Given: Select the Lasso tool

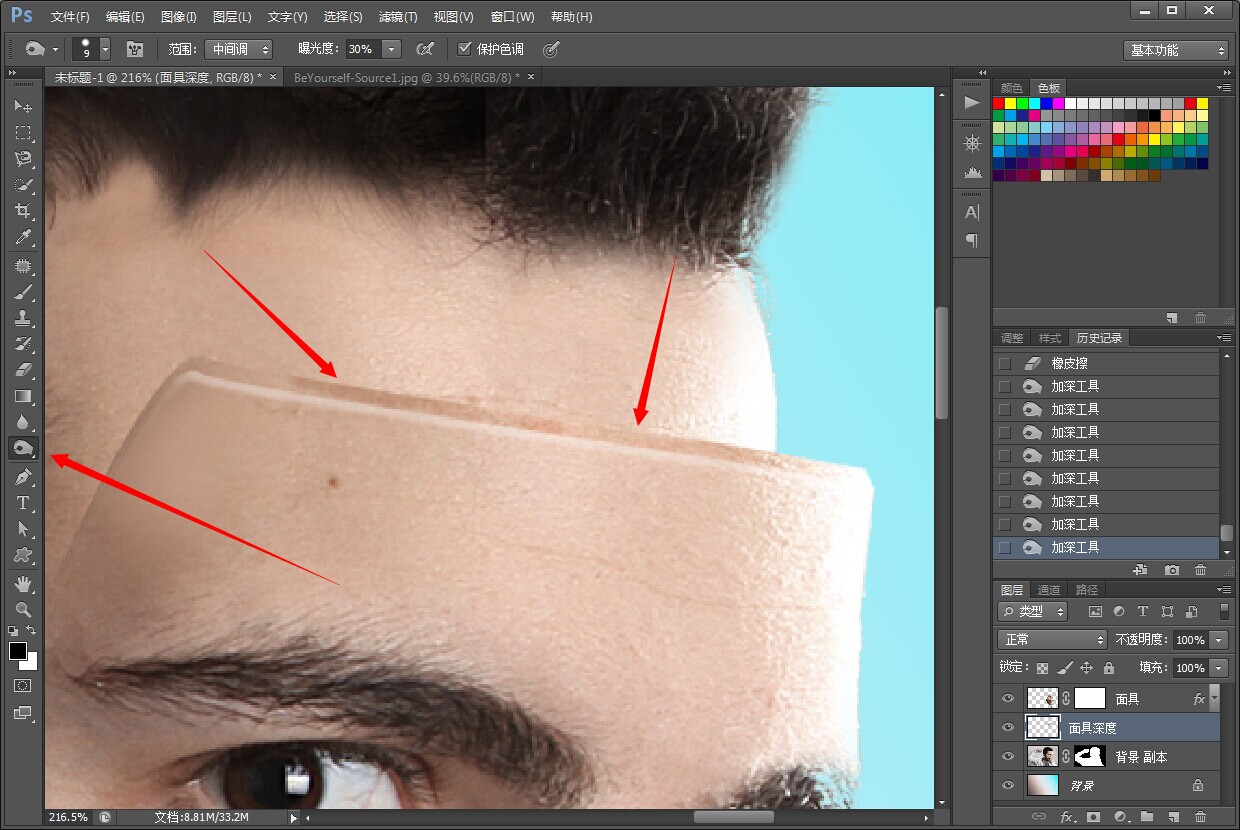Looking at the screenshot, I should click(x=23, y=158).
